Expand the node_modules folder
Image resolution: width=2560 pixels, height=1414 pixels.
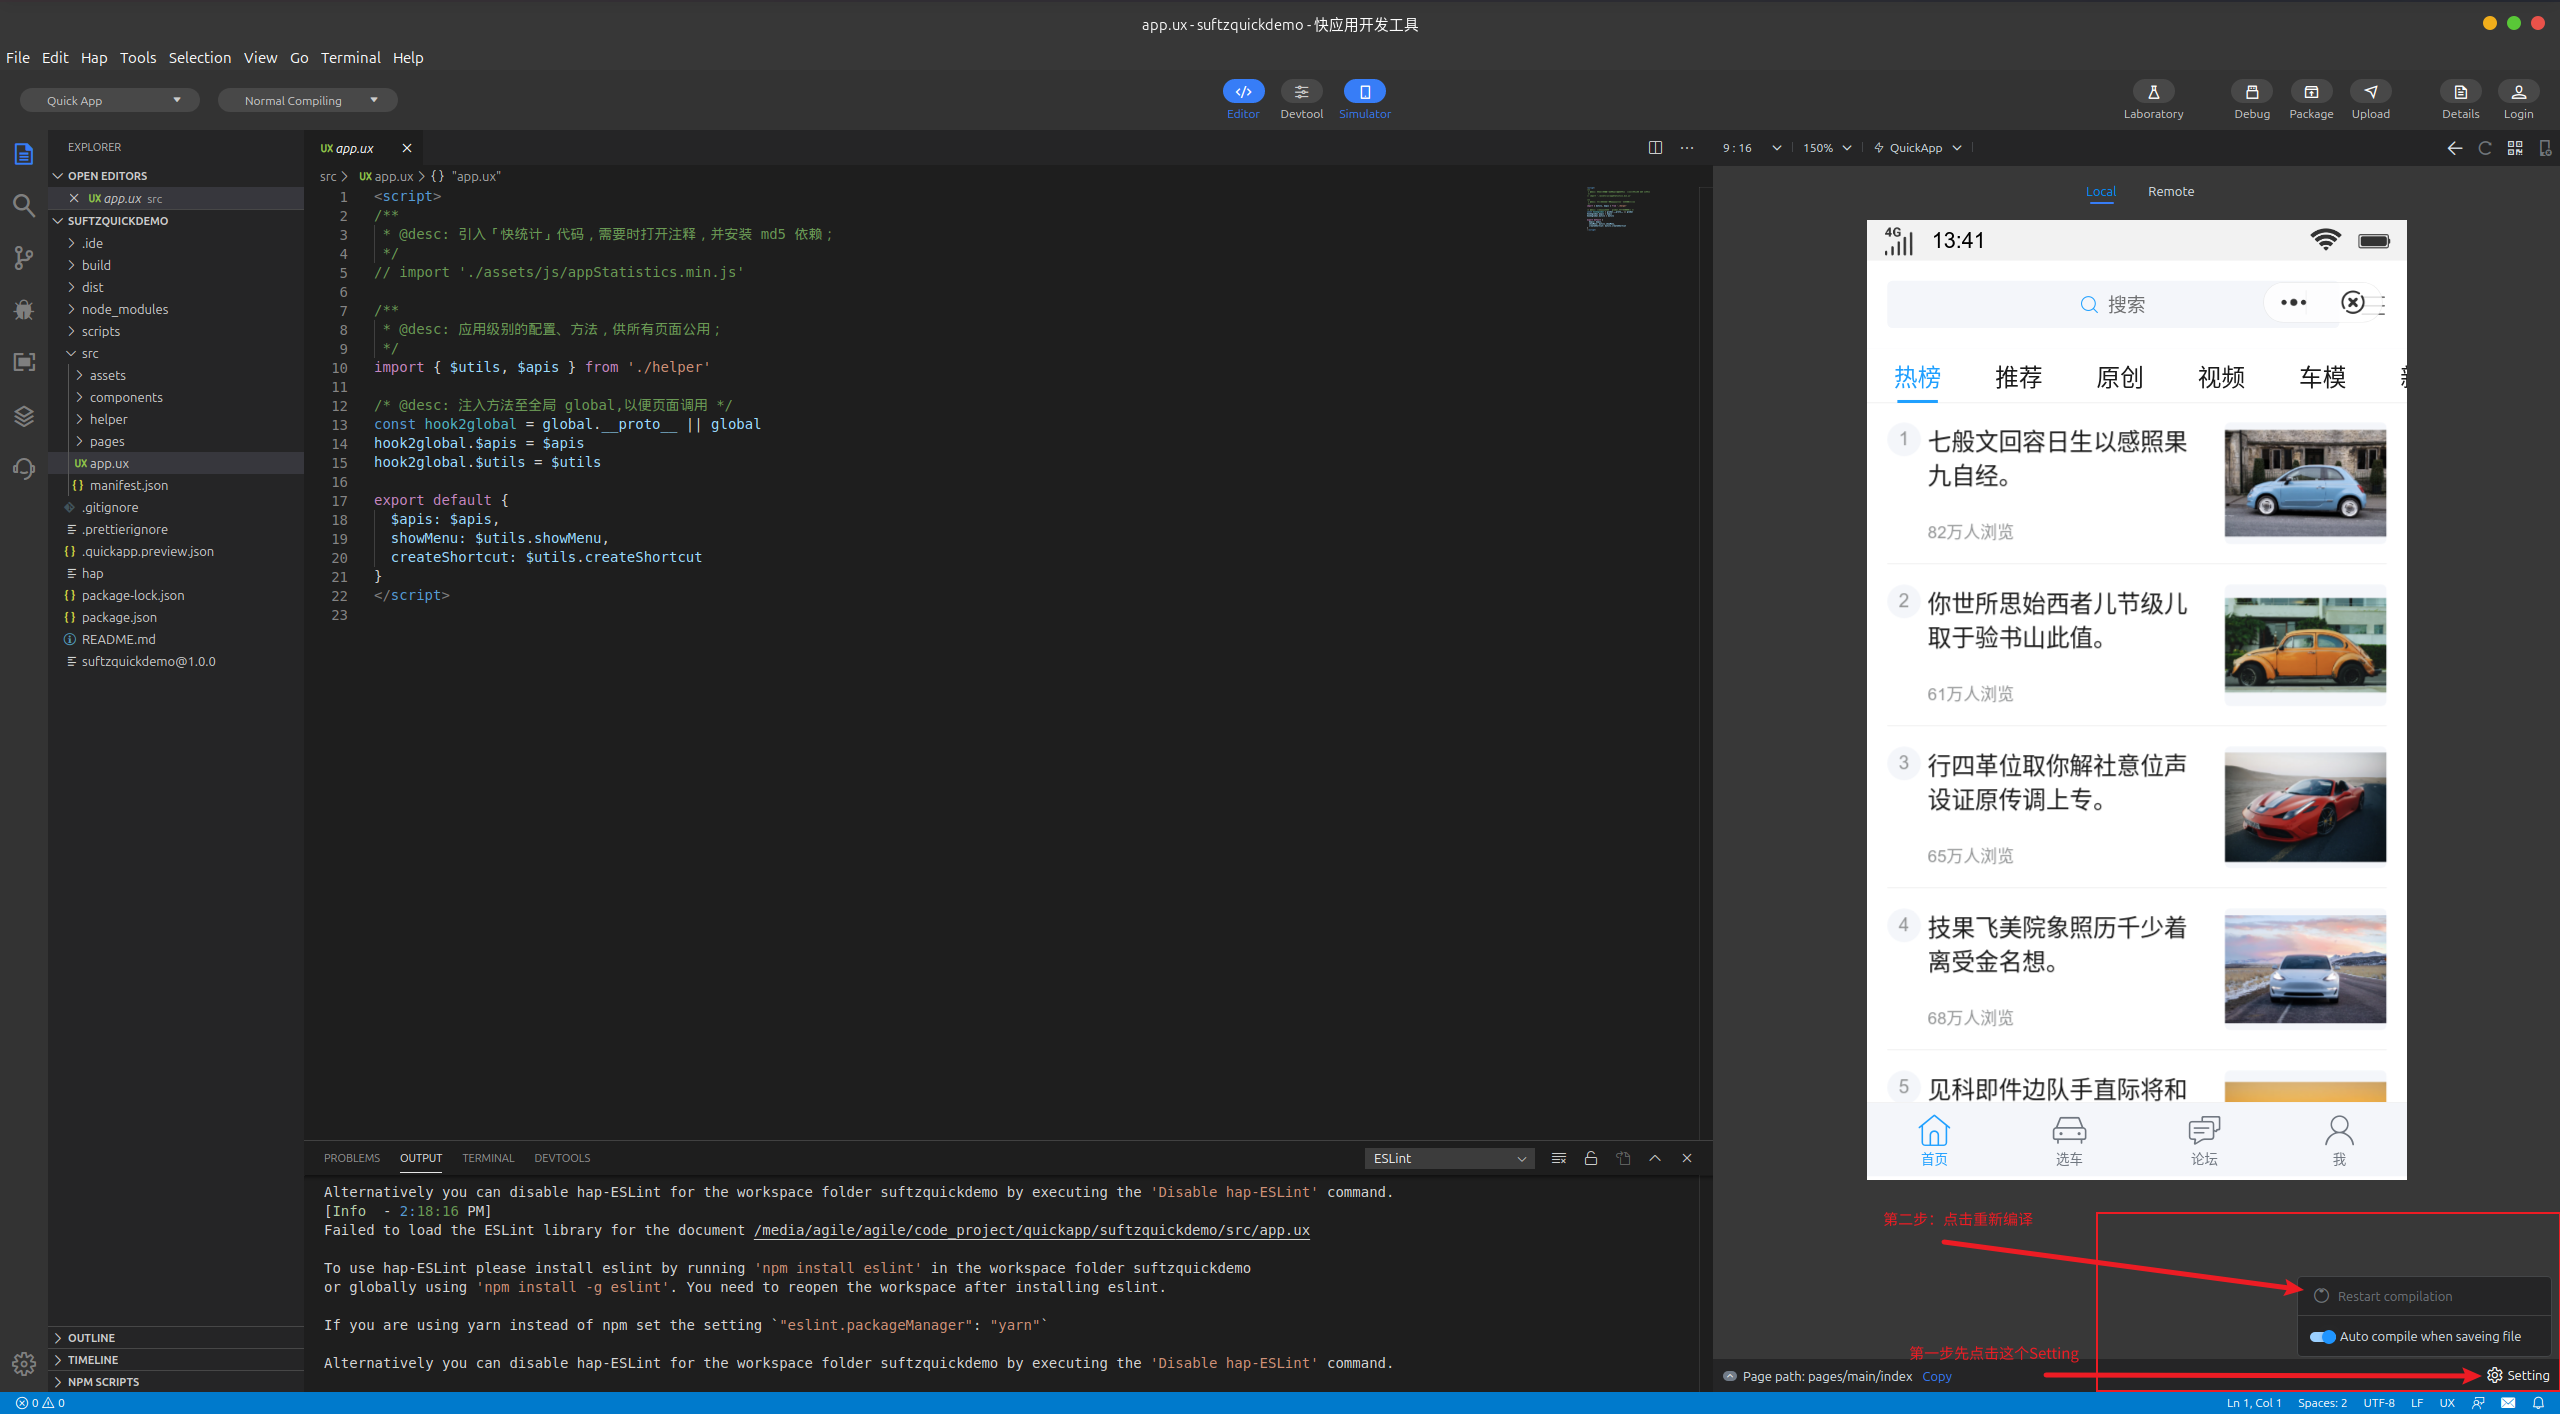coord(124,309)
